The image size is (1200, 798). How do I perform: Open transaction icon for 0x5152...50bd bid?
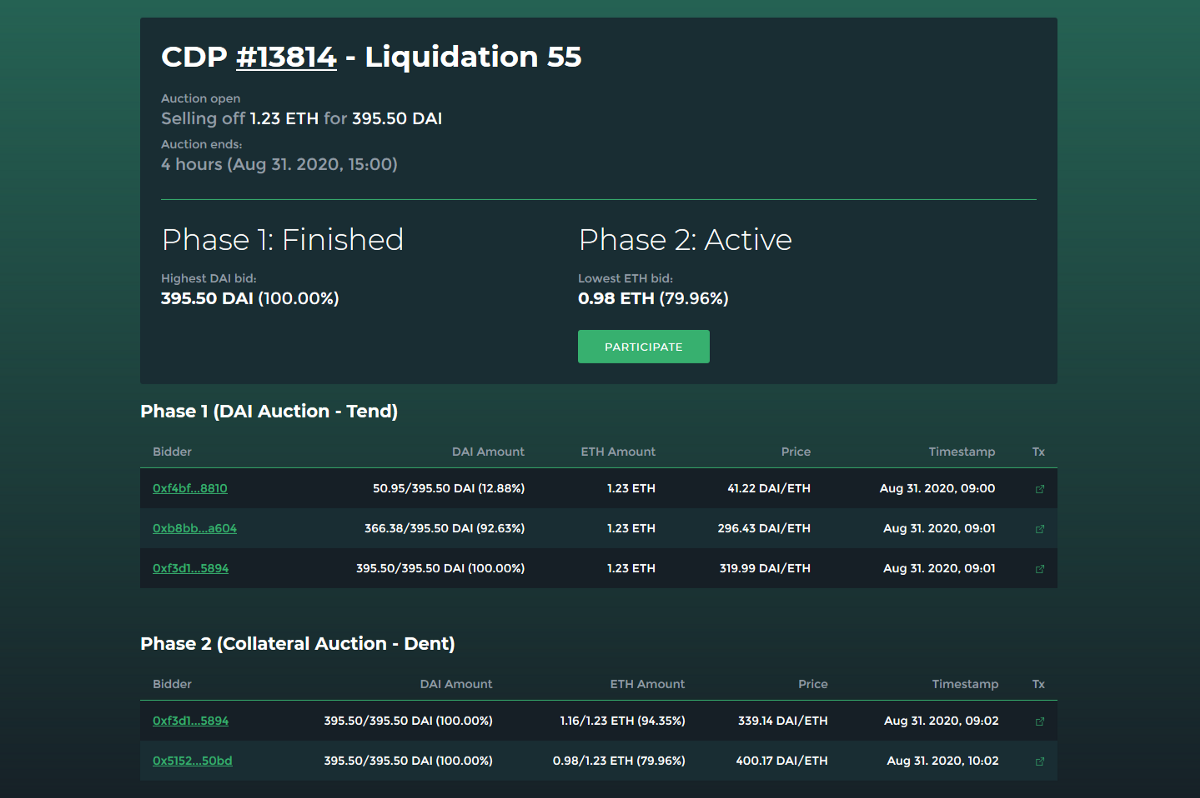pos(1039,761)
